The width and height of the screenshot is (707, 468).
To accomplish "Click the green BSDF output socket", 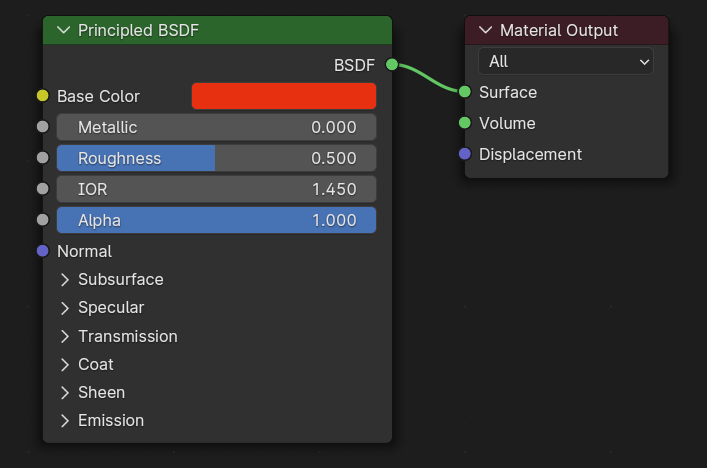I will tap(392, 65).
